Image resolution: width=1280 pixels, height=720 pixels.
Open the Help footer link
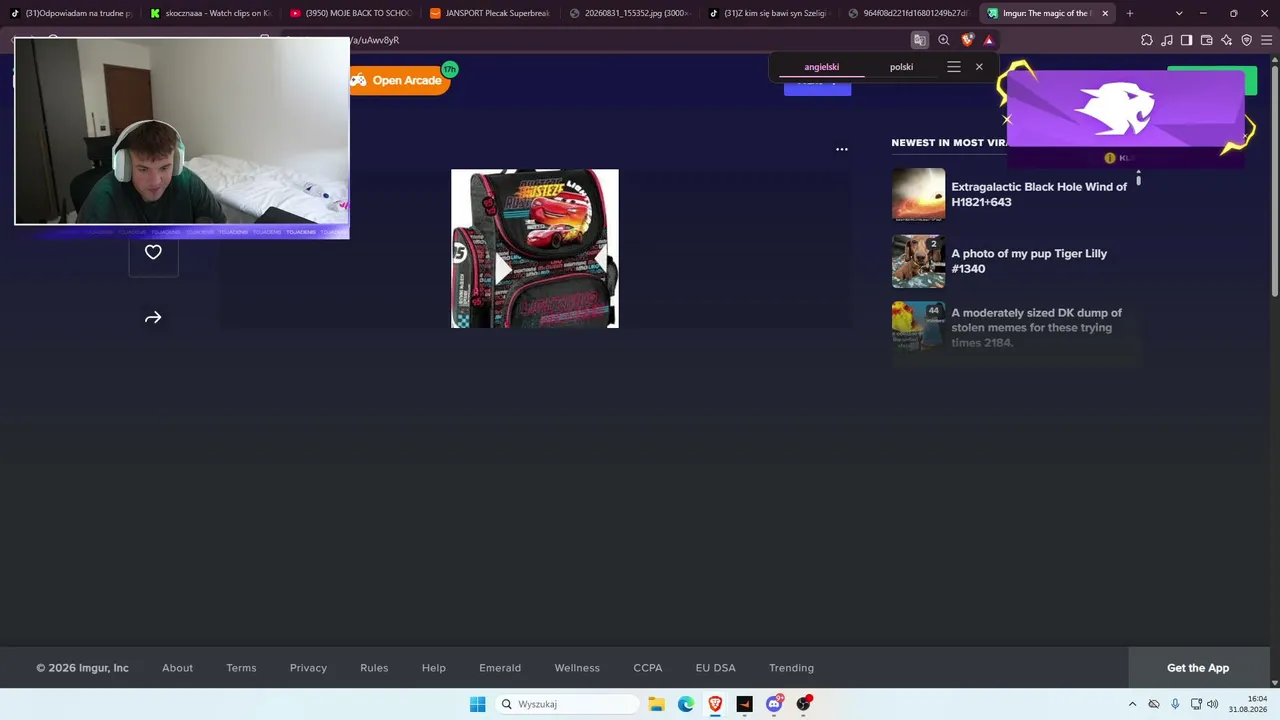[x=434, y=668]
